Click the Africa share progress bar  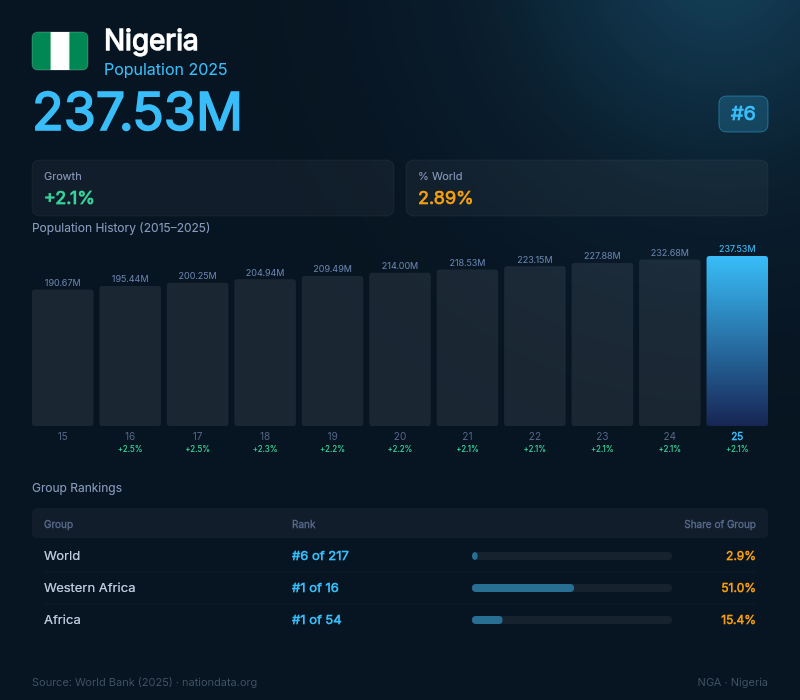[571, 620]
